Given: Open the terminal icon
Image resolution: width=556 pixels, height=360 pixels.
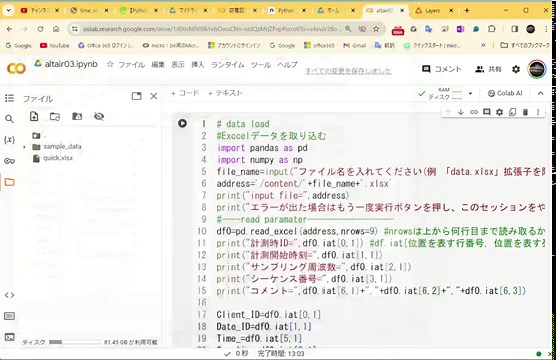Looking at the screenshot, I should point(10,337).
